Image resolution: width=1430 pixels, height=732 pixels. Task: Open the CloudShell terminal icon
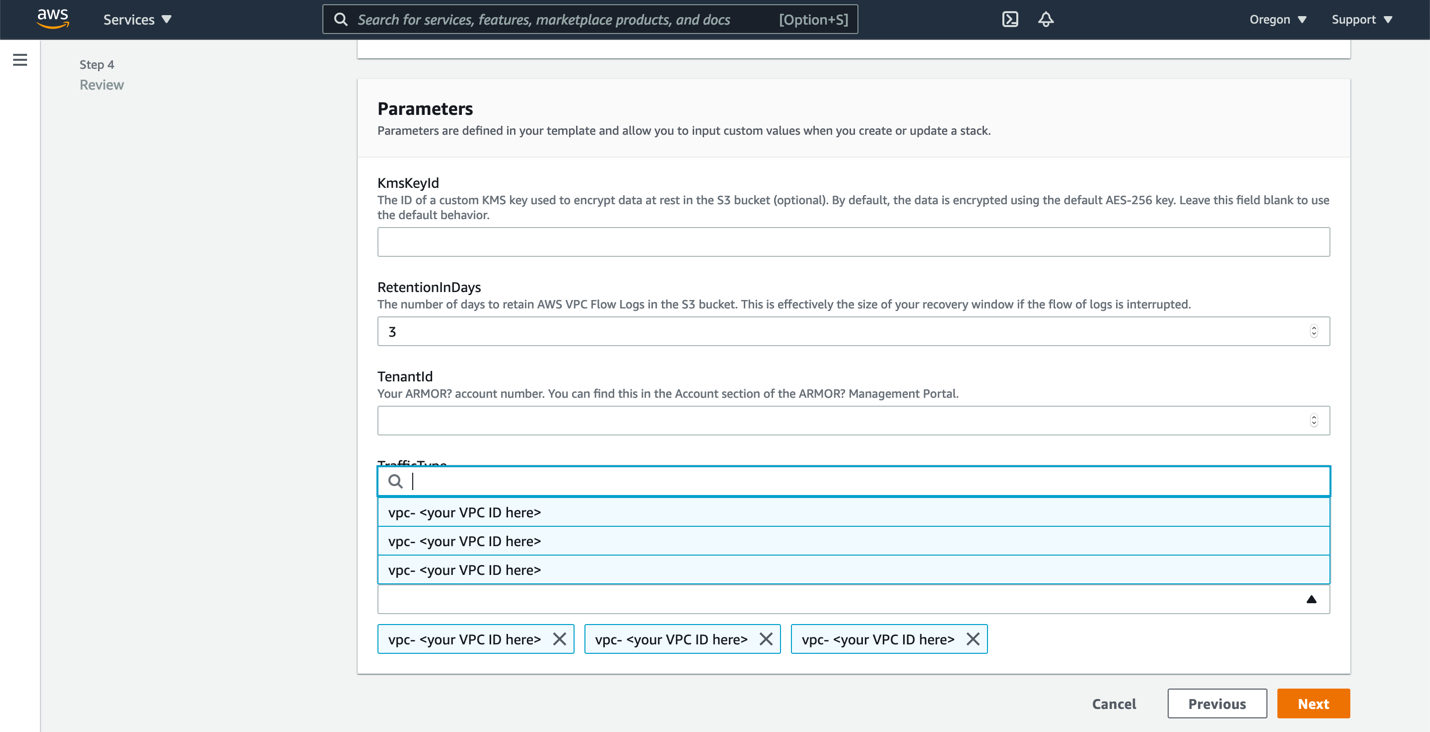[1010, 19]
